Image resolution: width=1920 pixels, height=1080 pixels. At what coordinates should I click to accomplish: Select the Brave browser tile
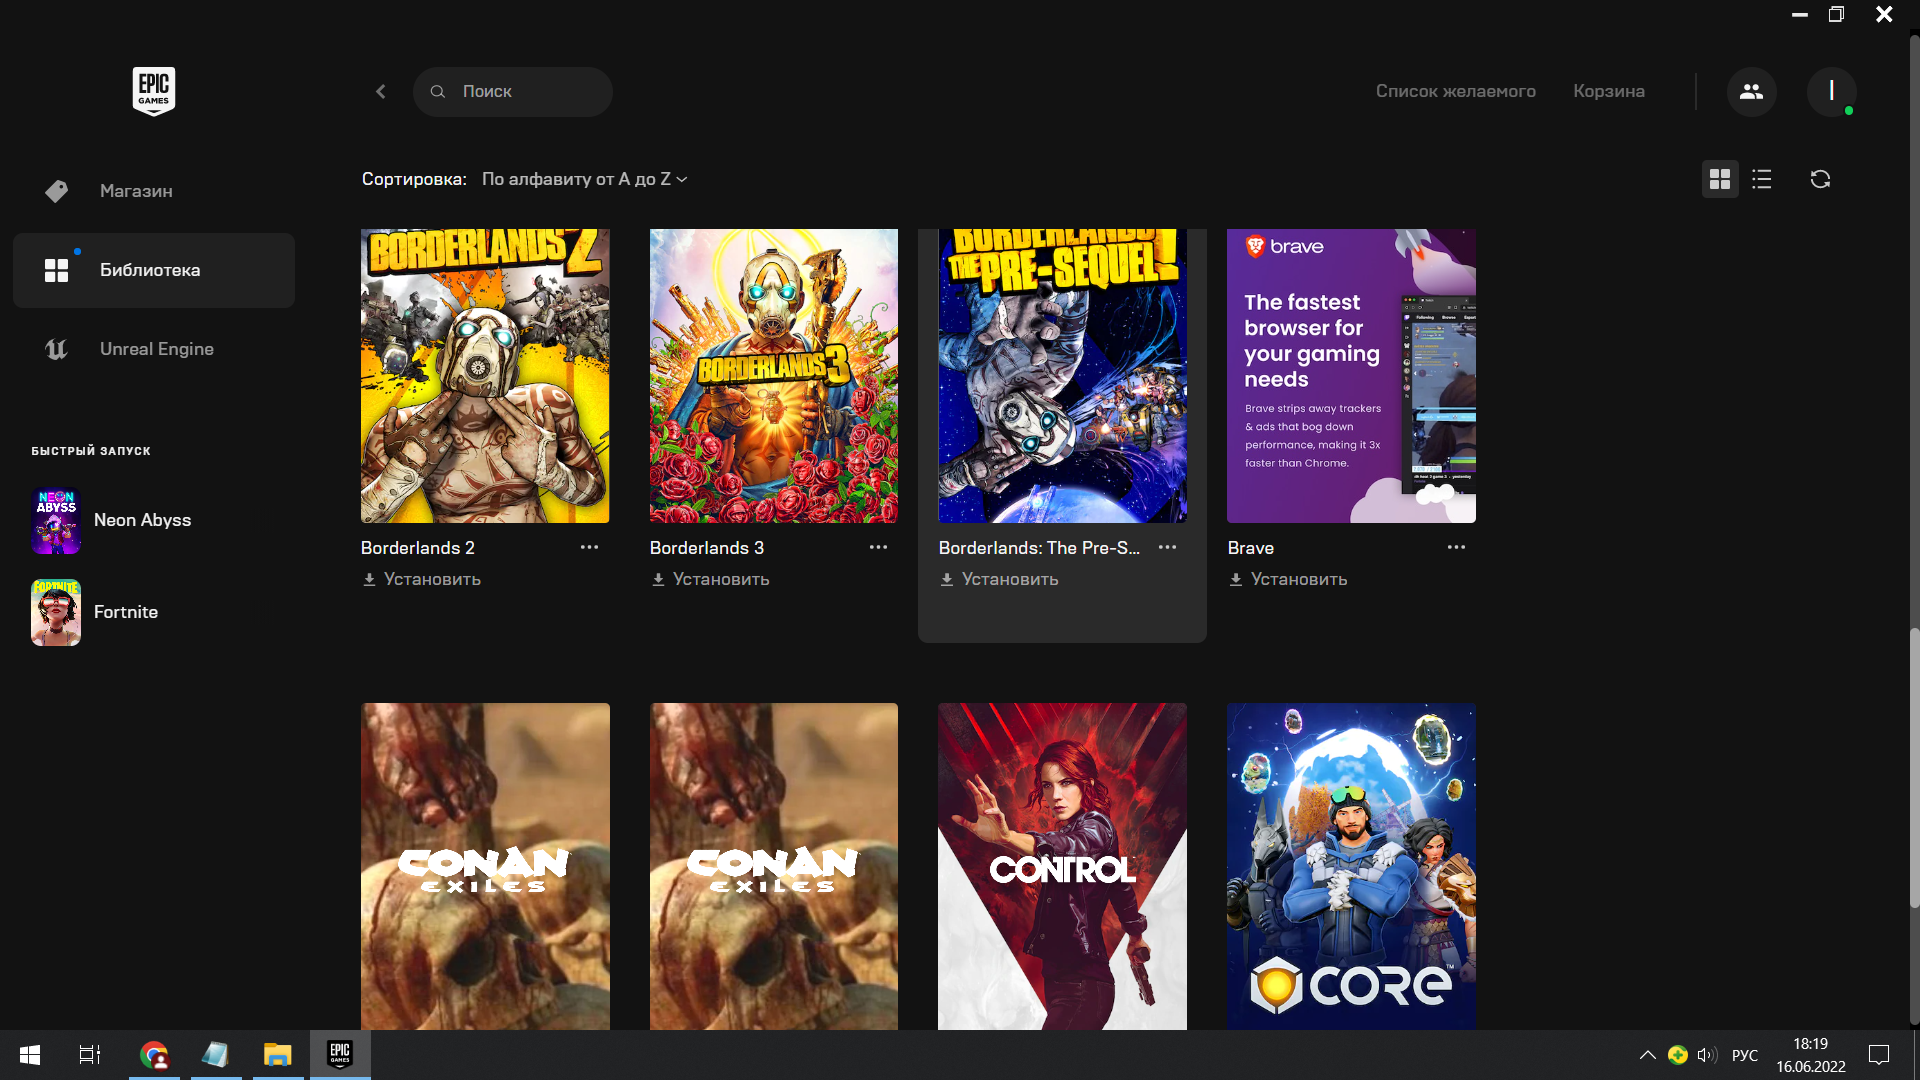pos(1351,376)
